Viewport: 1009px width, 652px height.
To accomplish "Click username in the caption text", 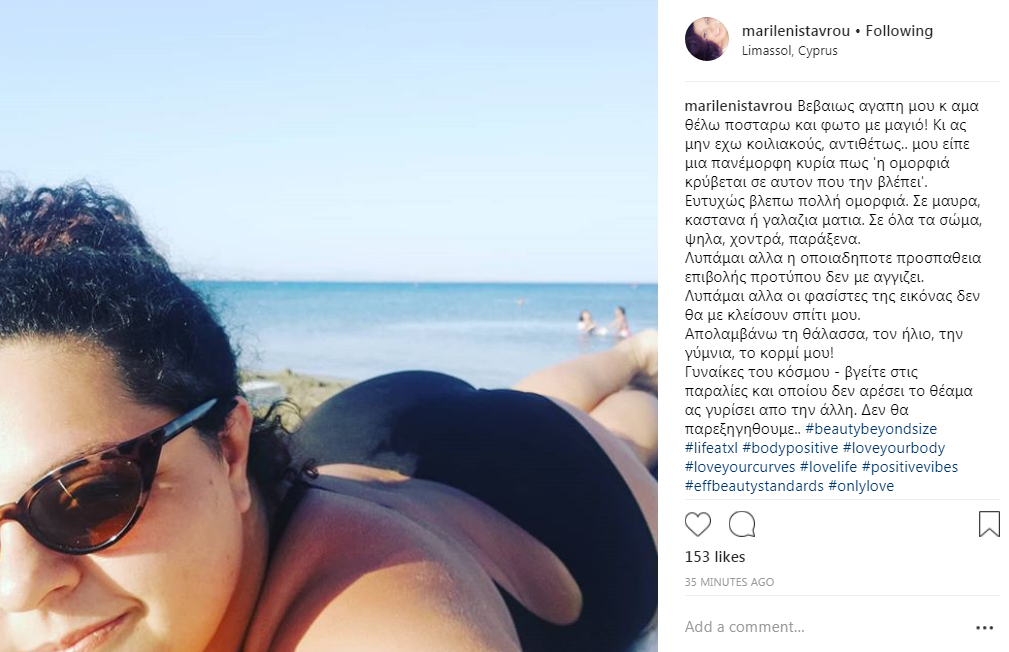I will click(738, 106).
